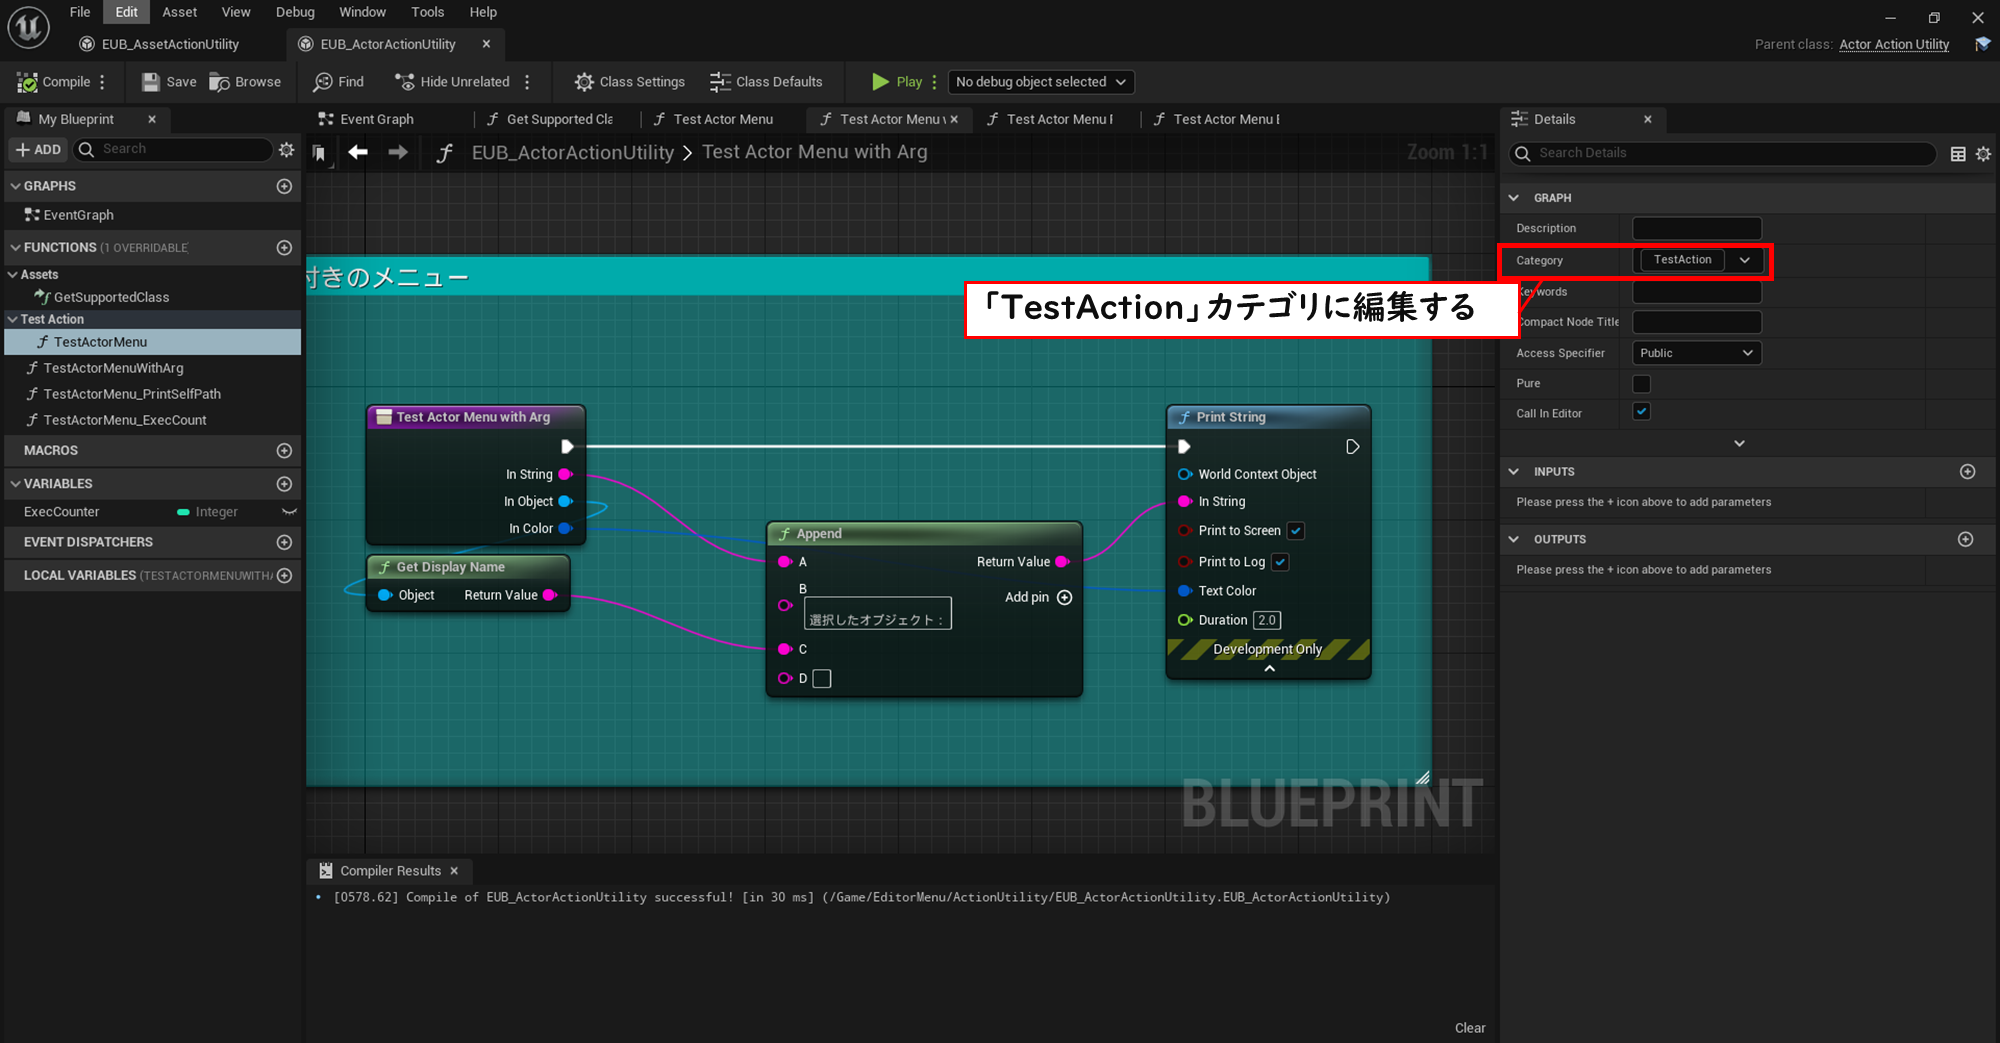
Task: Click the Save floppy disk icon
Action: [x=151, y=82]
